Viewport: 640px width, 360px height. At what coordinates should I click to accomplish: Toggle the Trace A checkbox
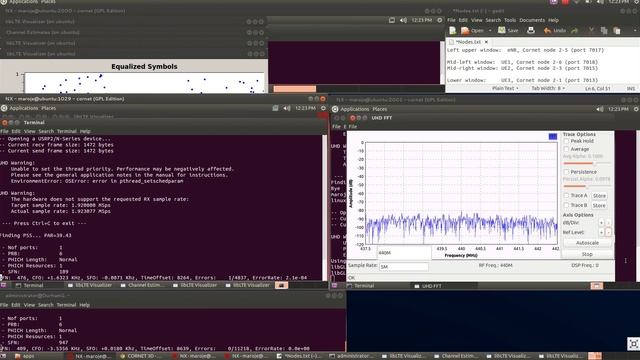[x=566, y=196]
